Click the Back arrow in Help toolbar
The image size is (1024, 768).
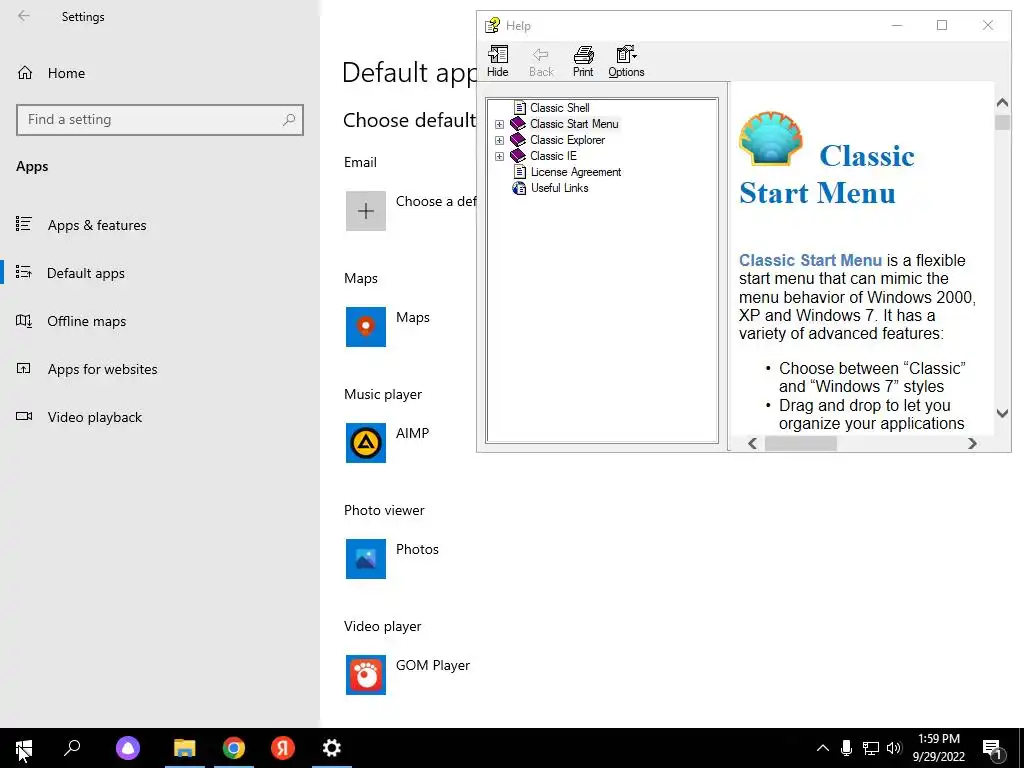(x=541, y=61)
